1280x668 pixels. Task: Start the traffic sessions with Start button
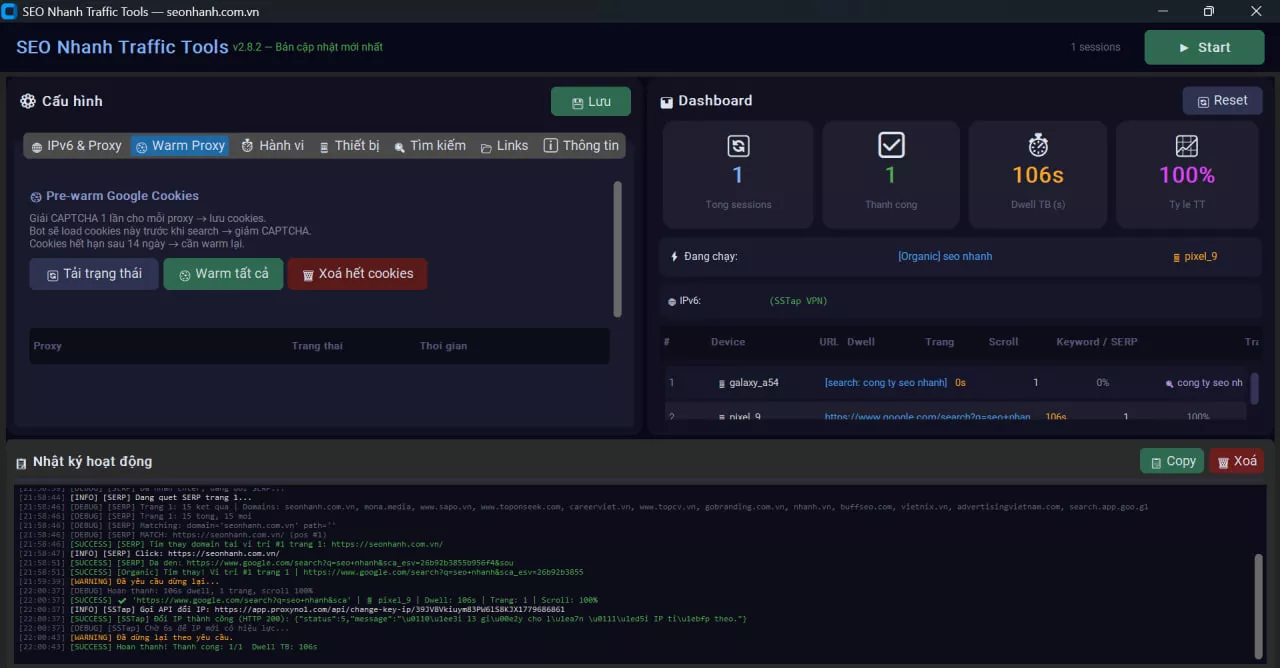pos(1204,47)
